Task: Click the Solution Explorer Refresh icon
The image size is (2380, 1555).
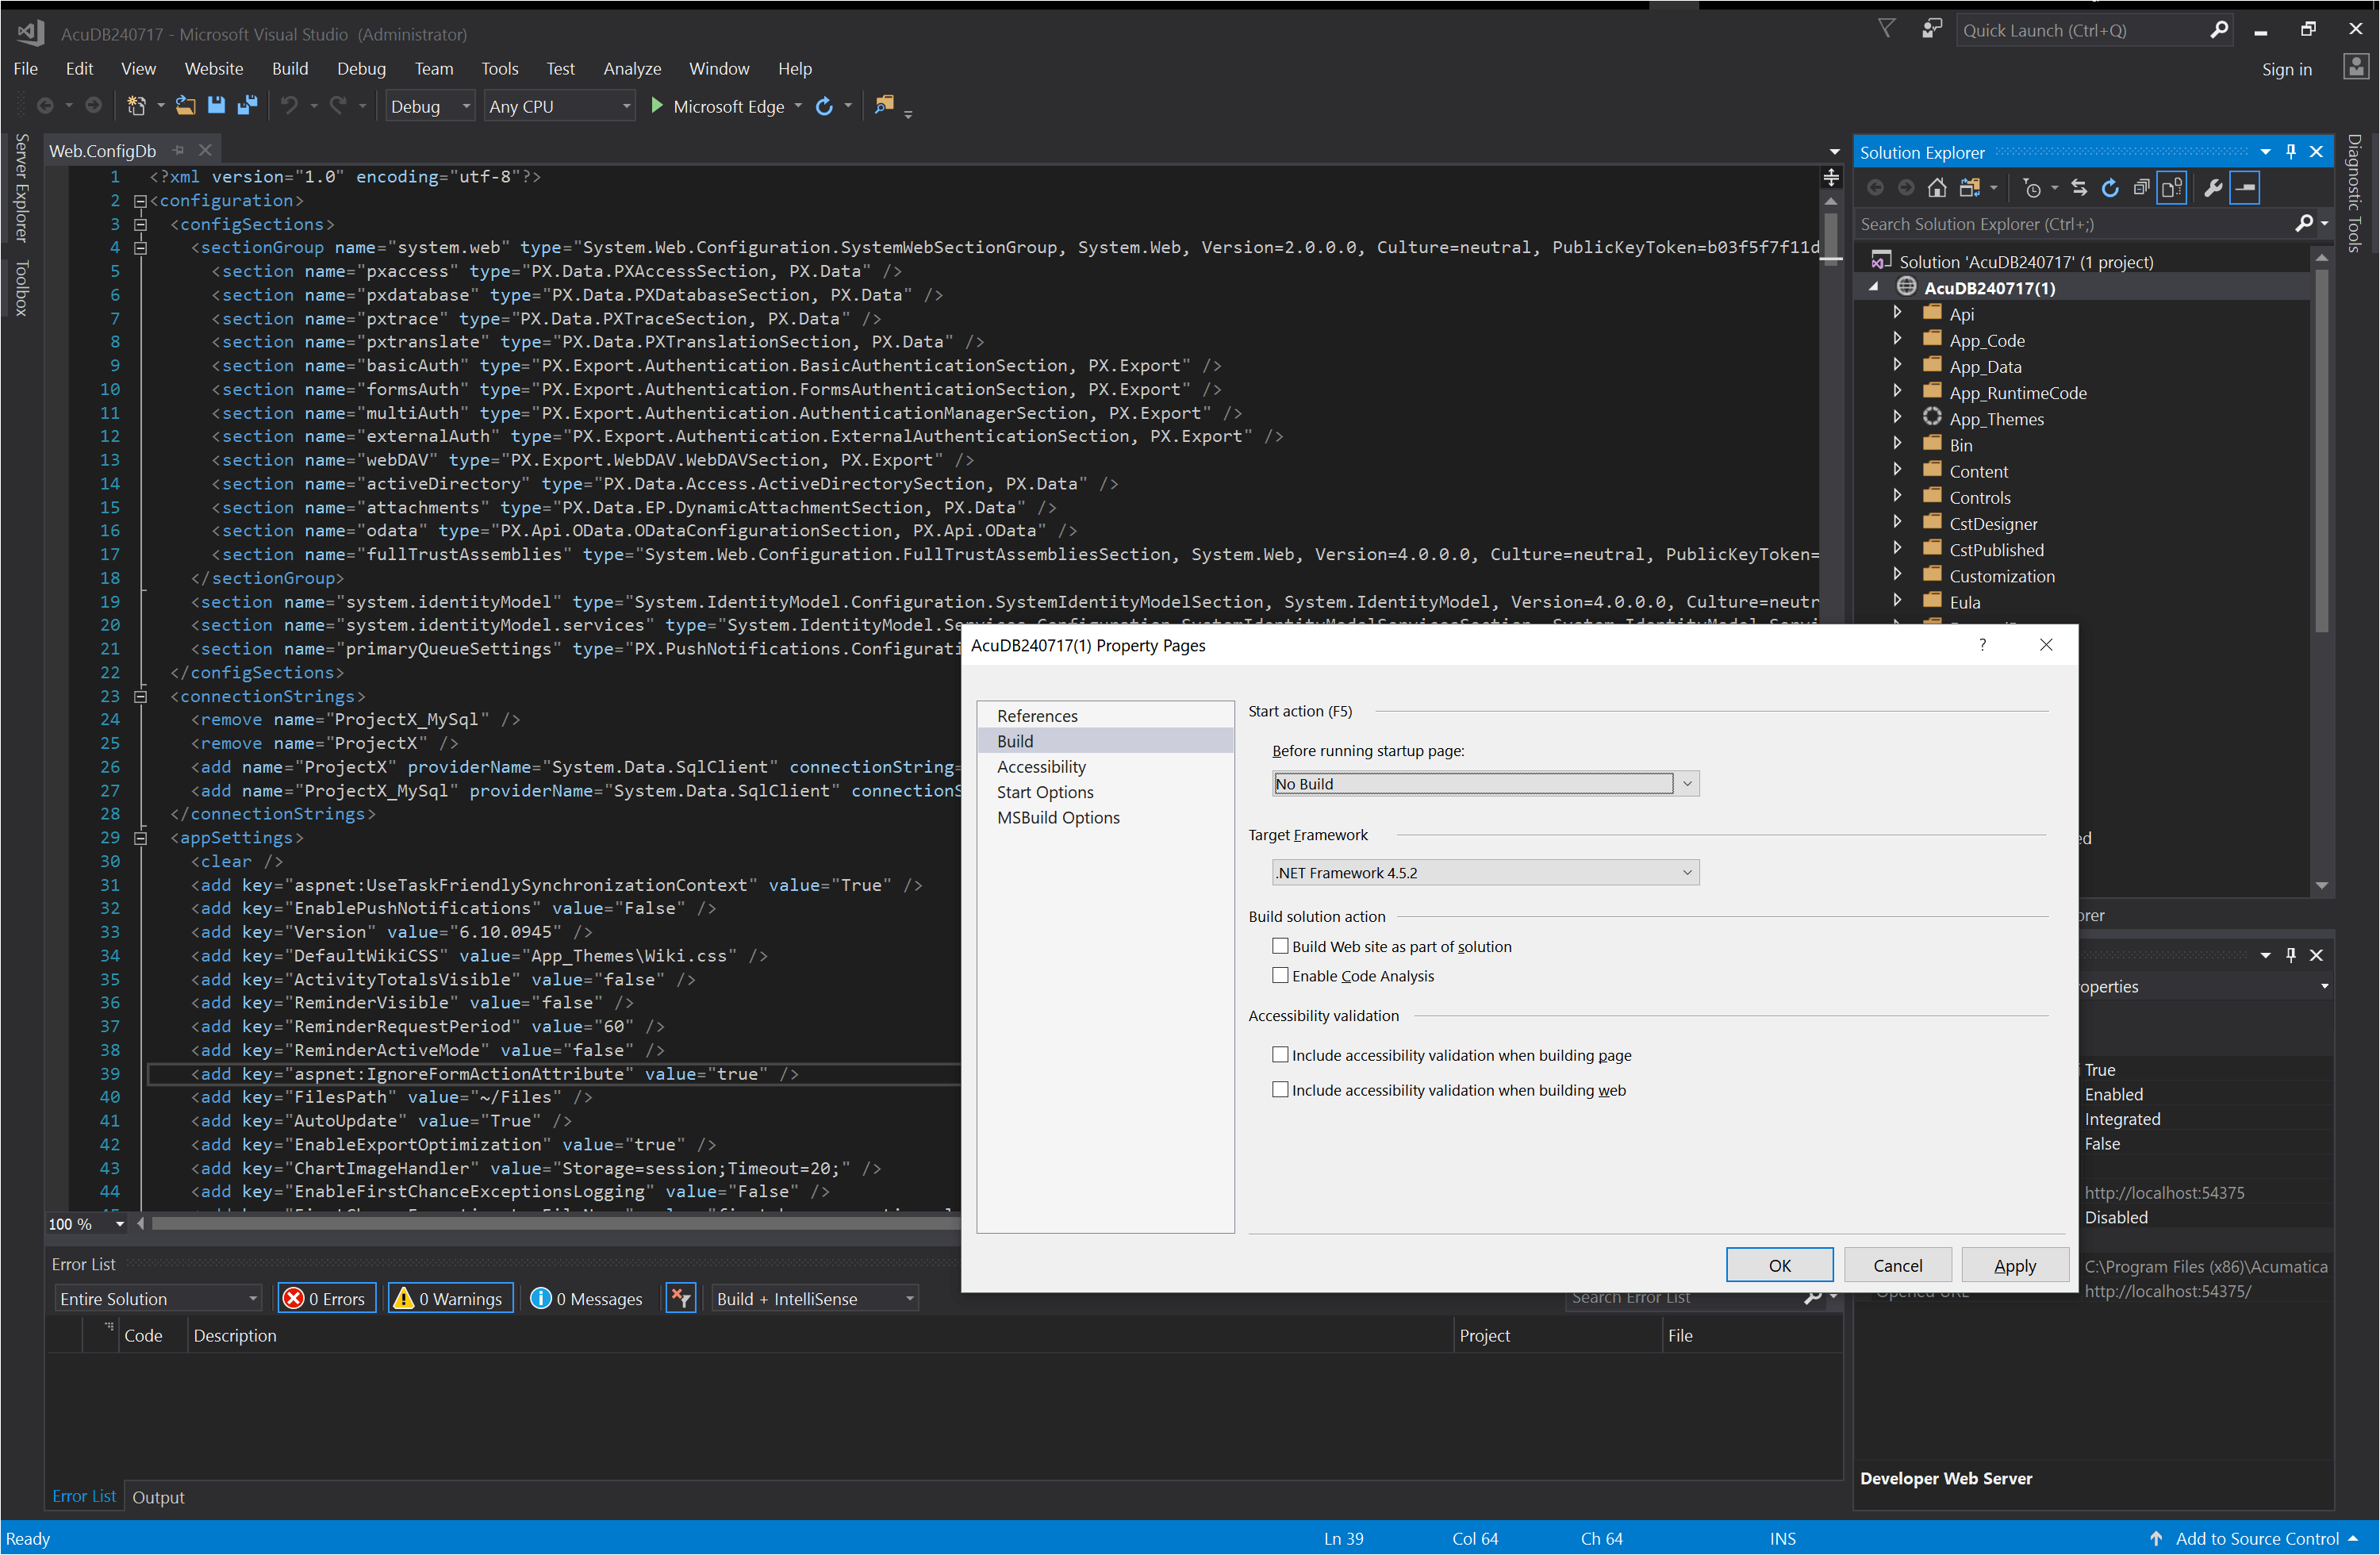Action: tap(2110, 187)
